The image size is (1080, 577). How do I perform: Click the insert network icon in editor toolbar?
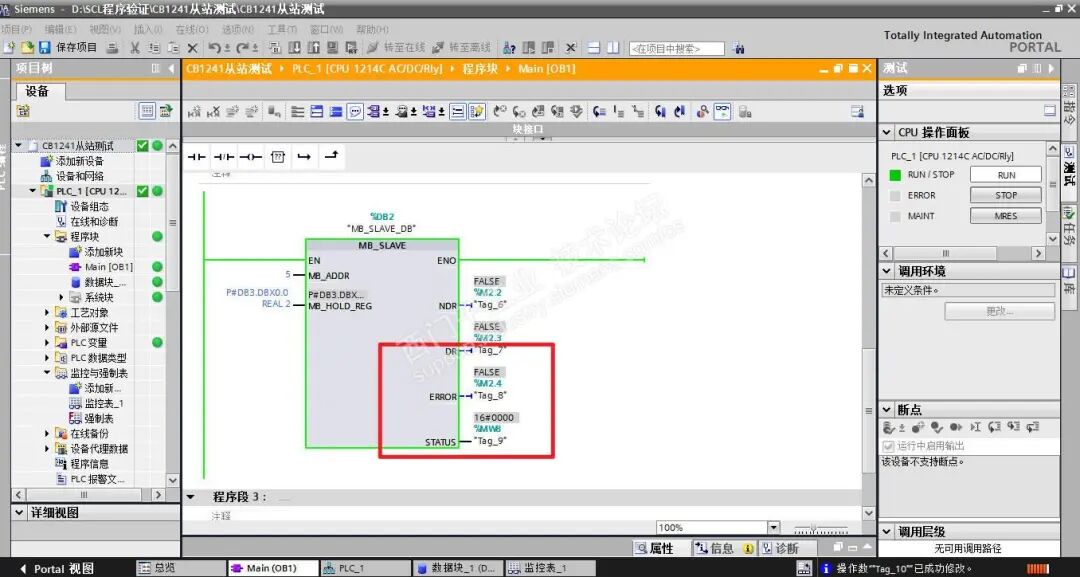pyautogui.click(x=194, y=112)
